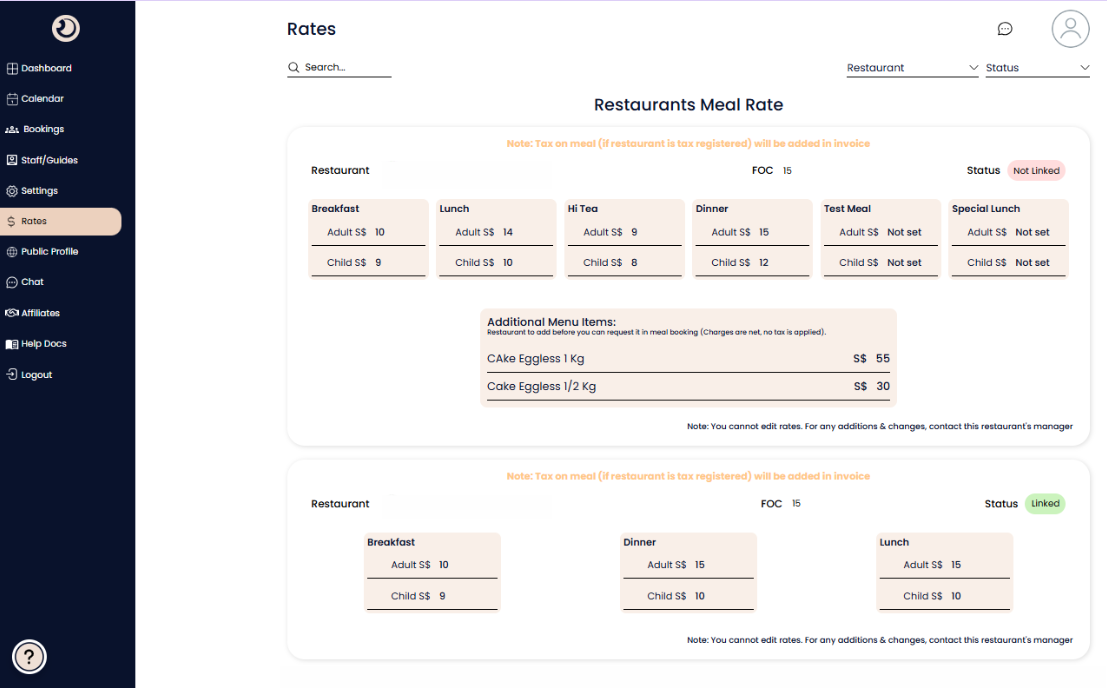Click the search magnifier icon
1107x688 pixels.
294,68
